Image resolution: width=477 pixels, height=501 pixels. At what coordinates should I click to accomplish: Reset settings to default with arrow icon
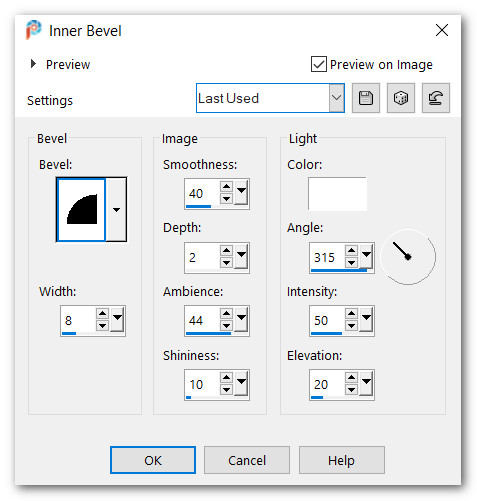pyautogui.click(x=436, y=98)
